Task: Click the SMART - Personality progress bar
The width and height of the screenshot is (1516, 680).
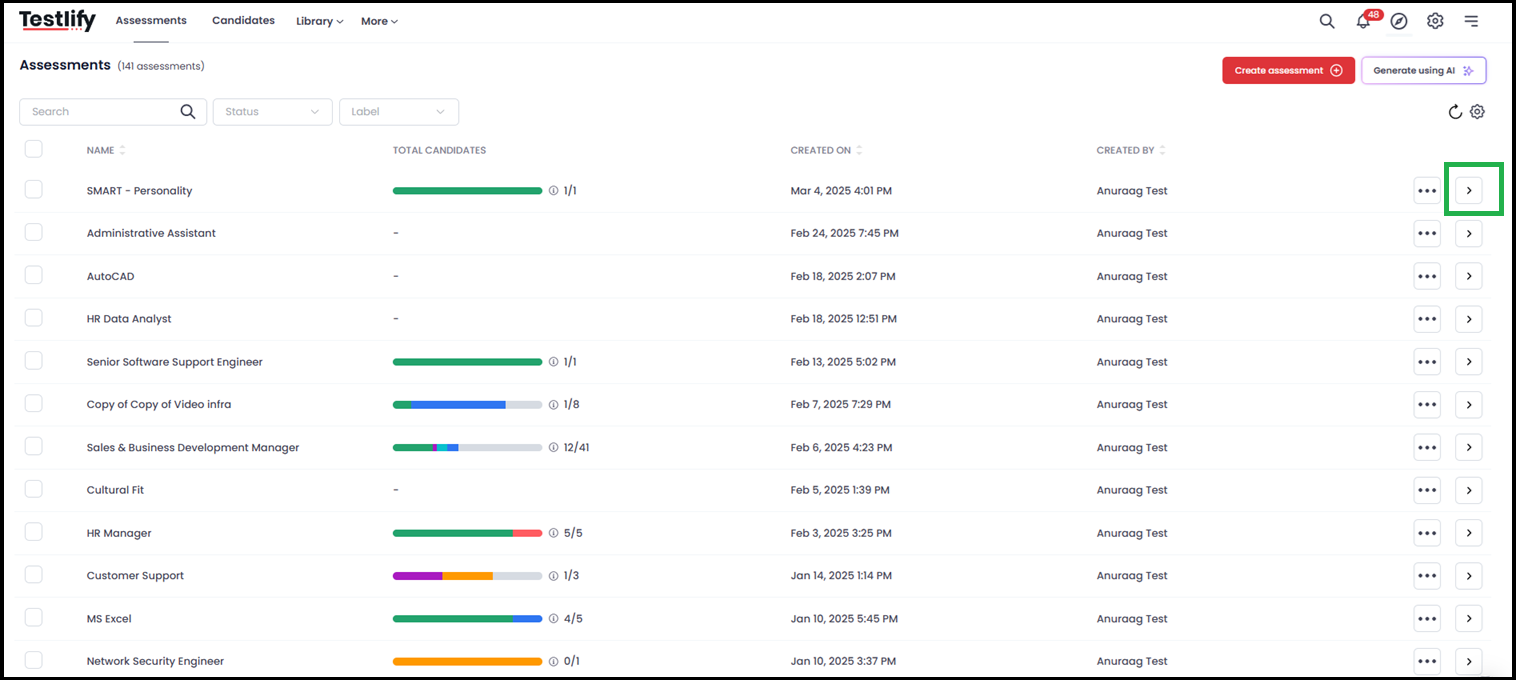Action: coord(467,191)
